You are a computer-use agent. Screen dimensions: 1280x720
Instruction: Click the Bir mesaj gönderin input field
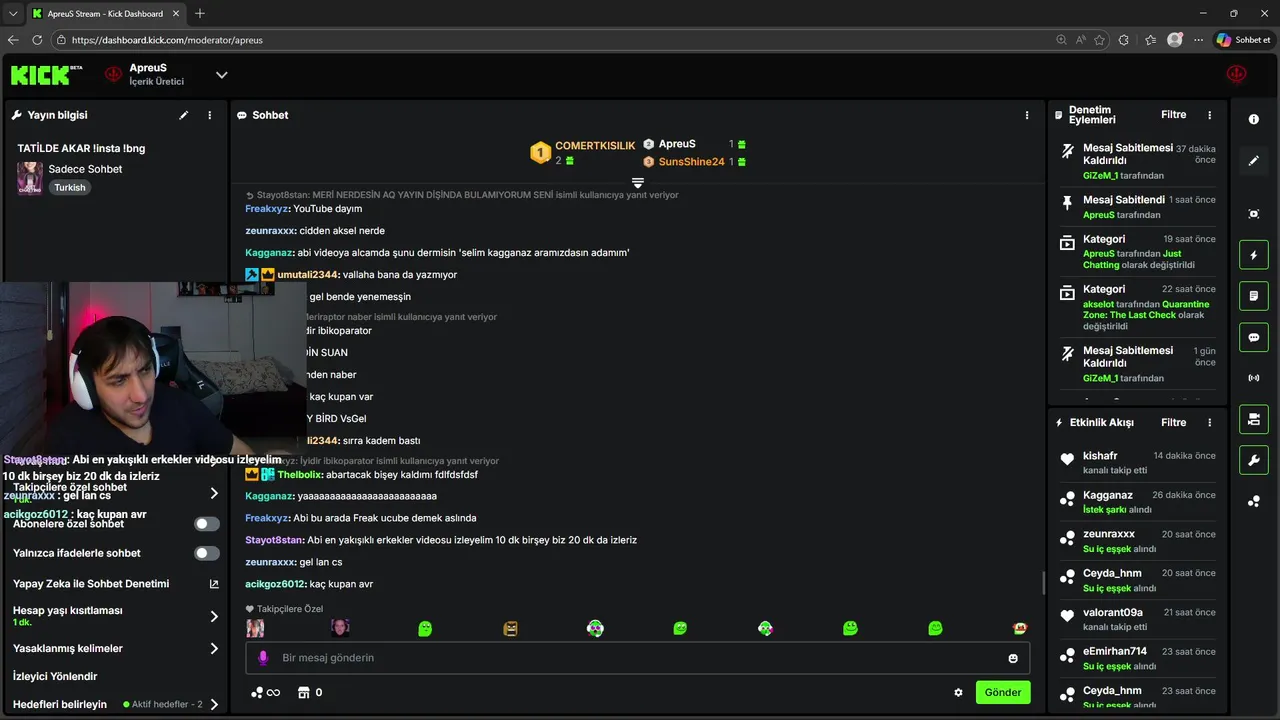coord(638,658)
